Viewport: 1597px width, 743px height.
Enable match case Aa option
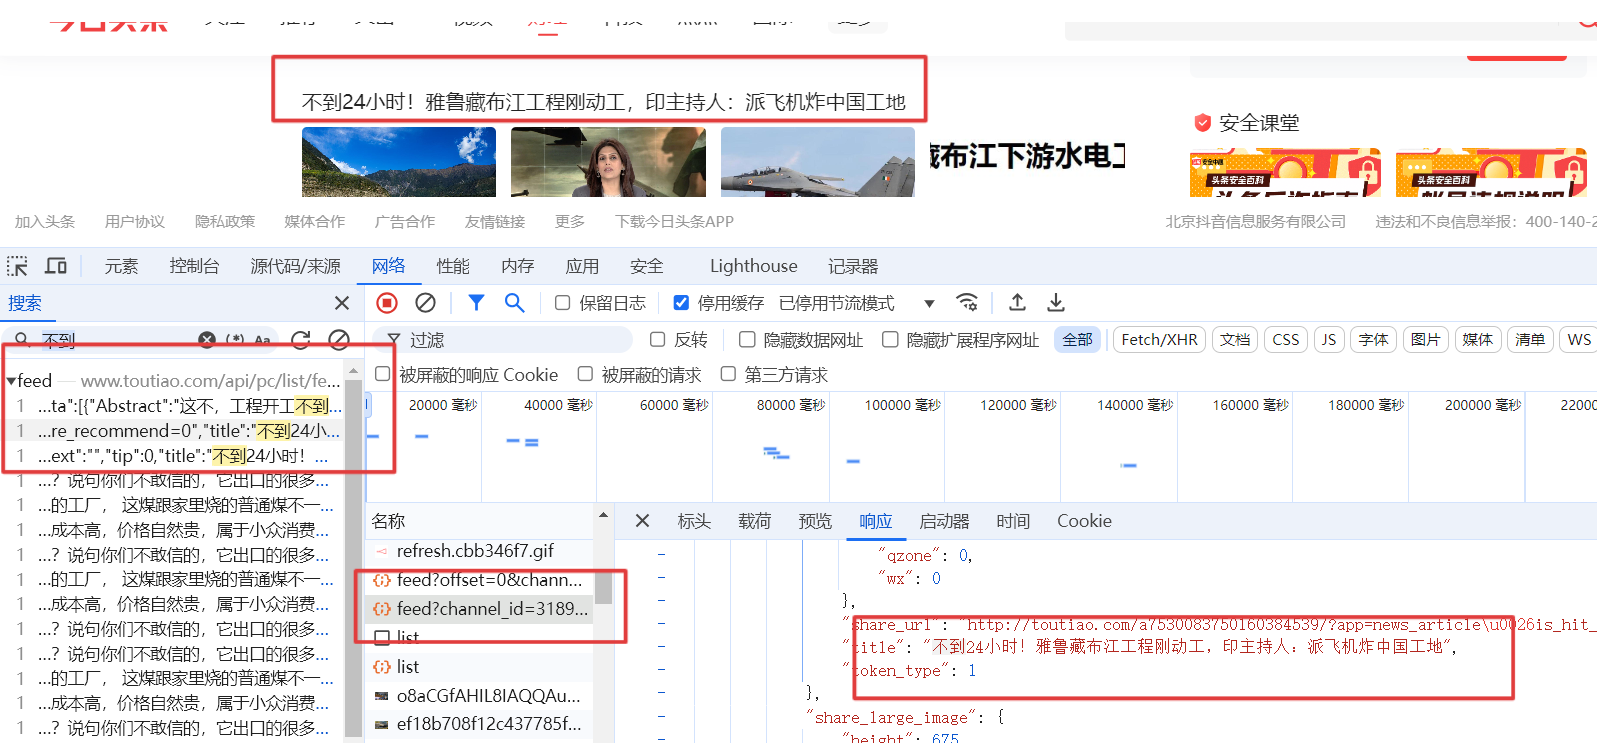pos(262,340)
